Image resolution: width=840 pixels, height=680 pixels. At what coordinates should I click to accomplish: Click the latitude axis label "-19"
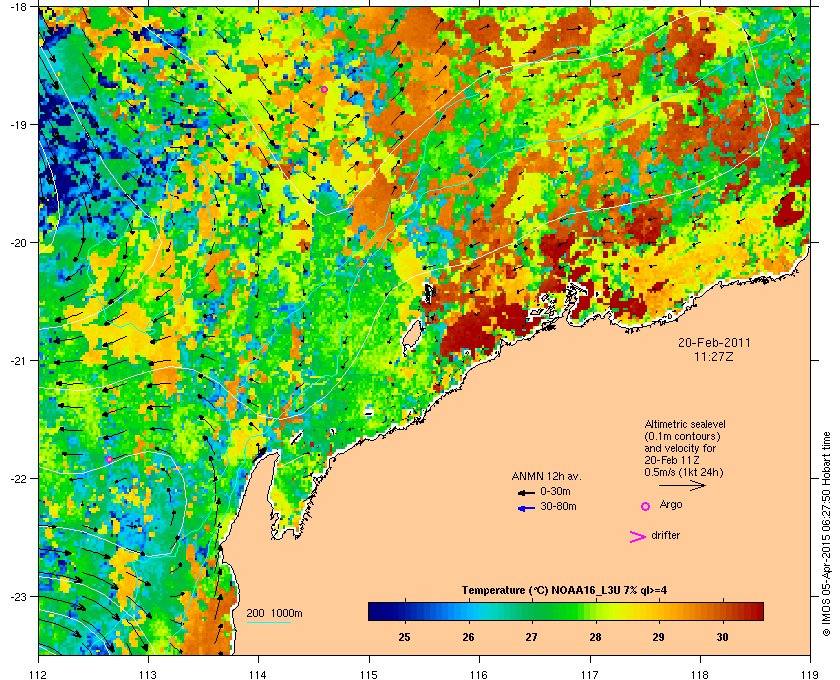click(18, 125)
